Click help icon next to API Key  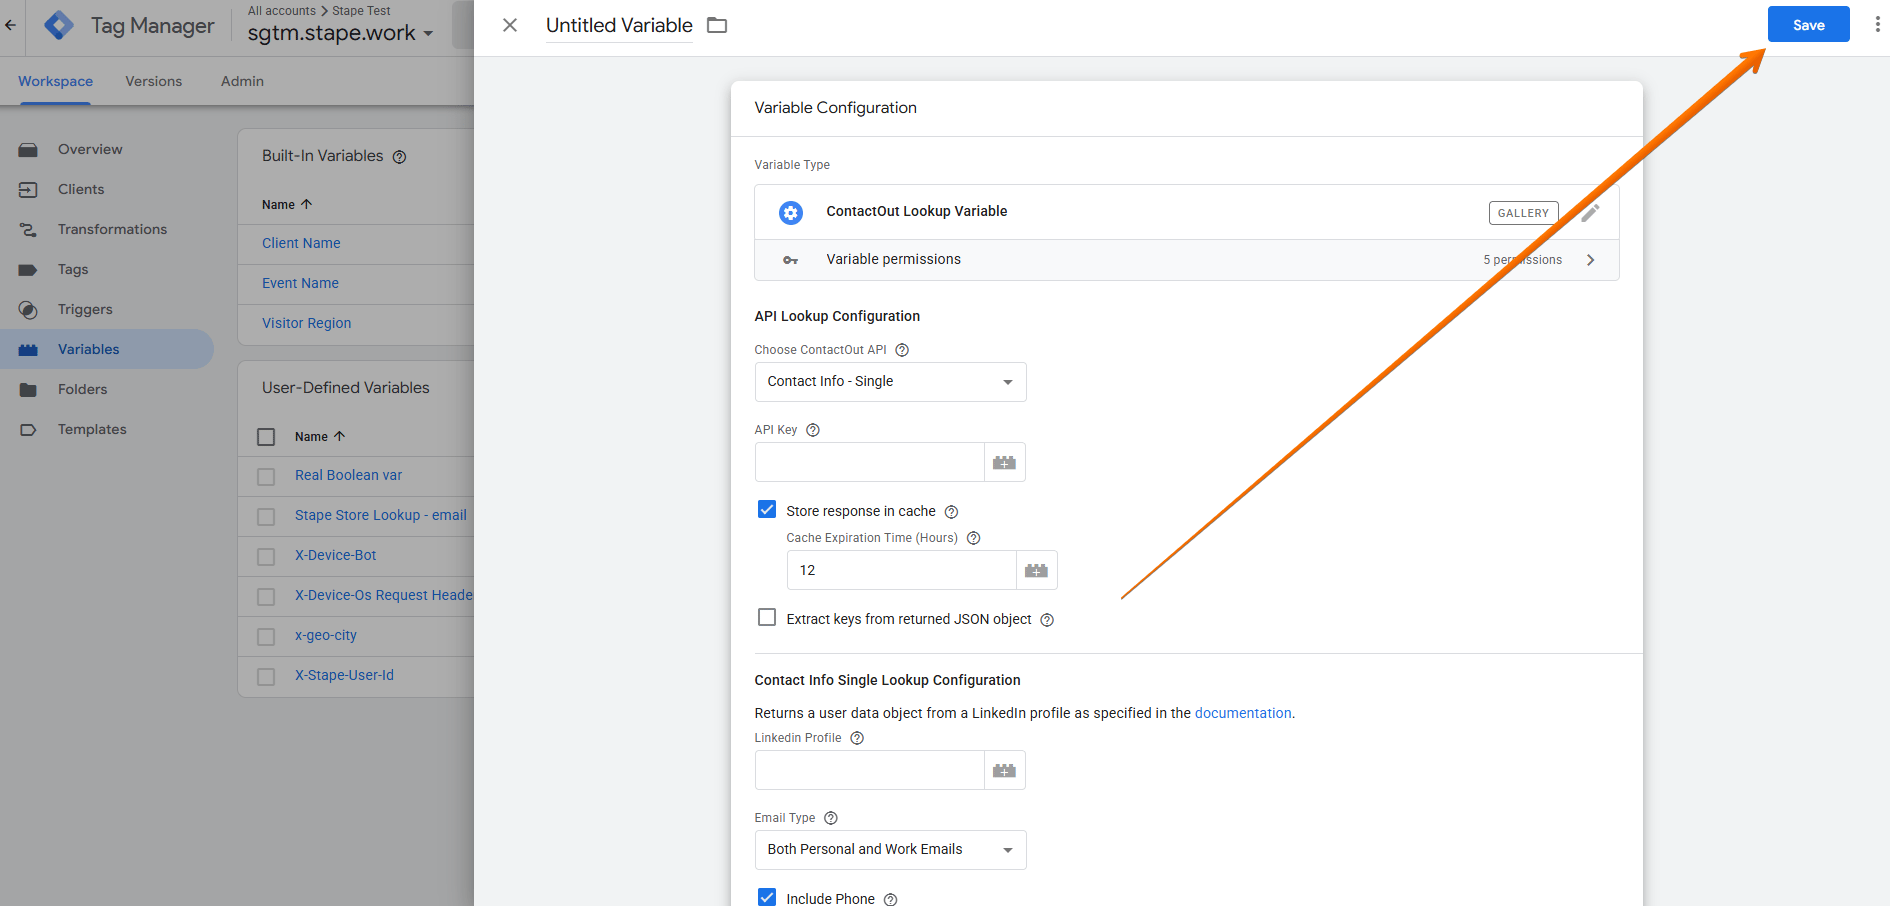point(813,430)
